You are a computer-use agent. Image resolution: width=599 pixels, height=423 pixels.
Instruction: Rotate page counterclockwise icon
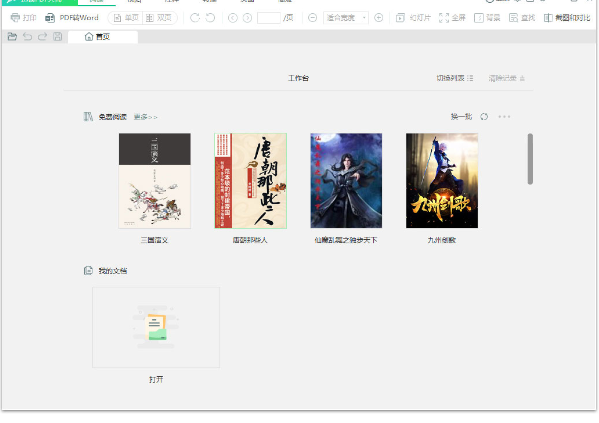(210, 18)
